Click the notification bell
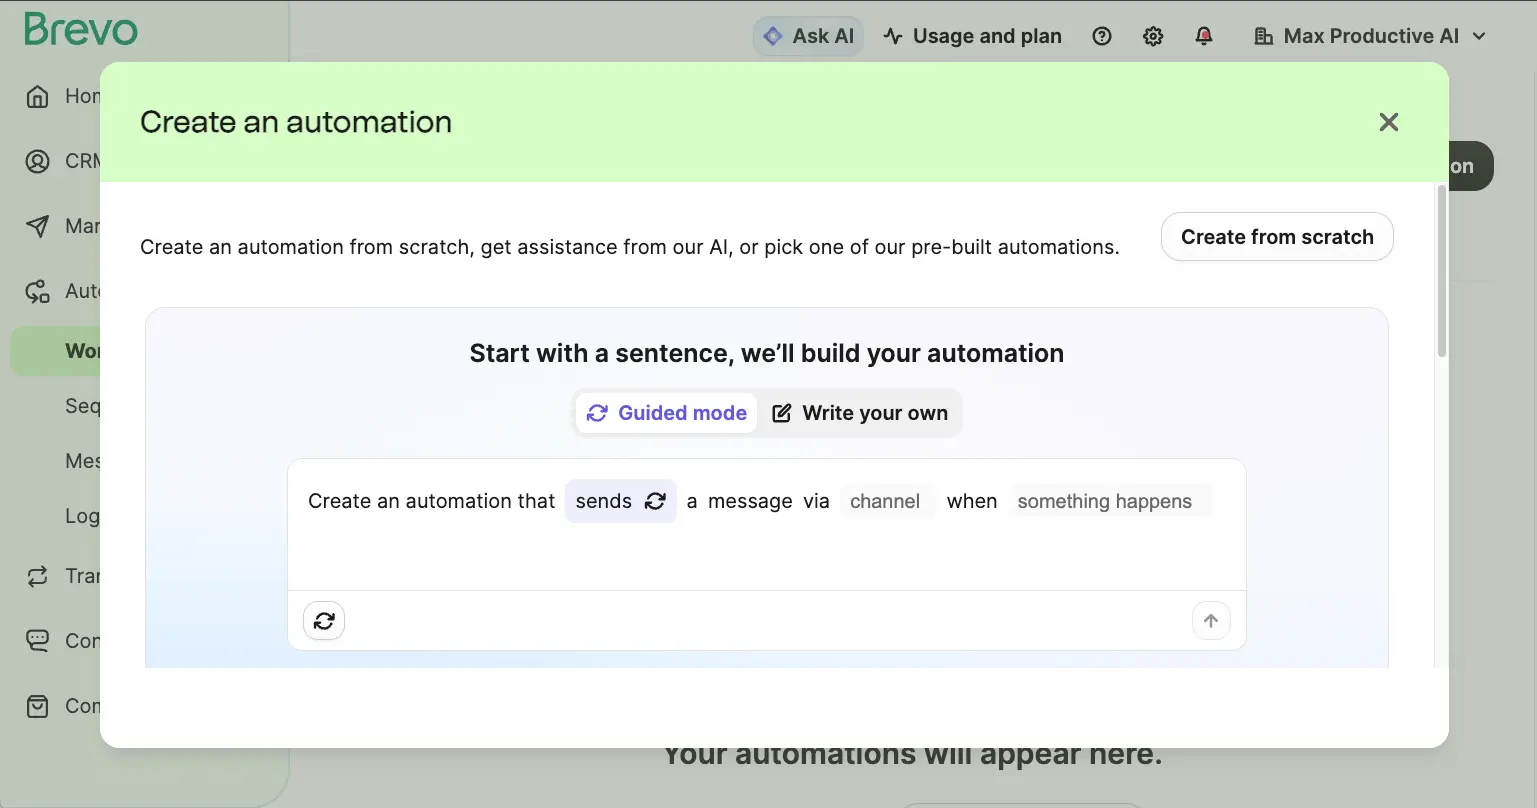 coord(1204,36)
